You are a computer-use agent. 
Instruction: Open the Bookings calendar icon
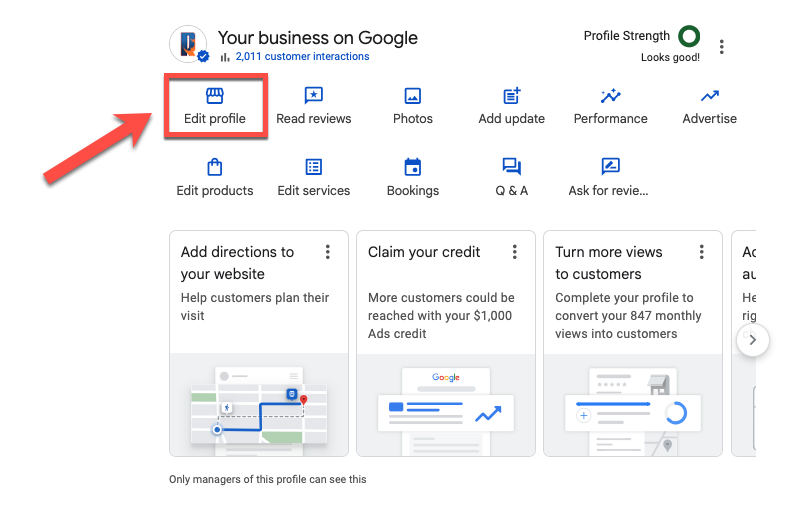[413, 167]
